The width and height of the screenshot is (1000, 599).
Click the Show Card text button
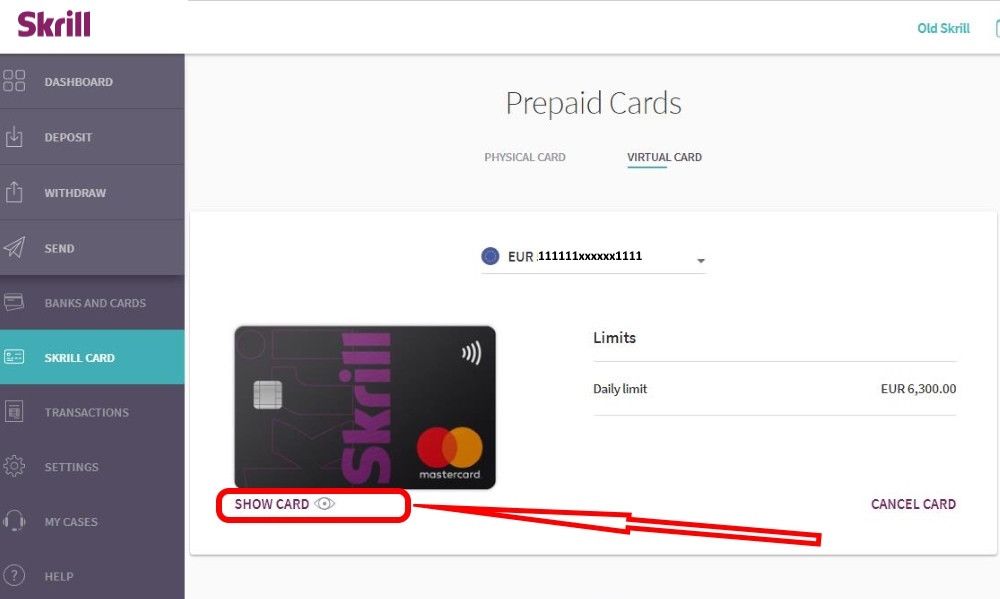pyautogui.click(x=272, y=504)
